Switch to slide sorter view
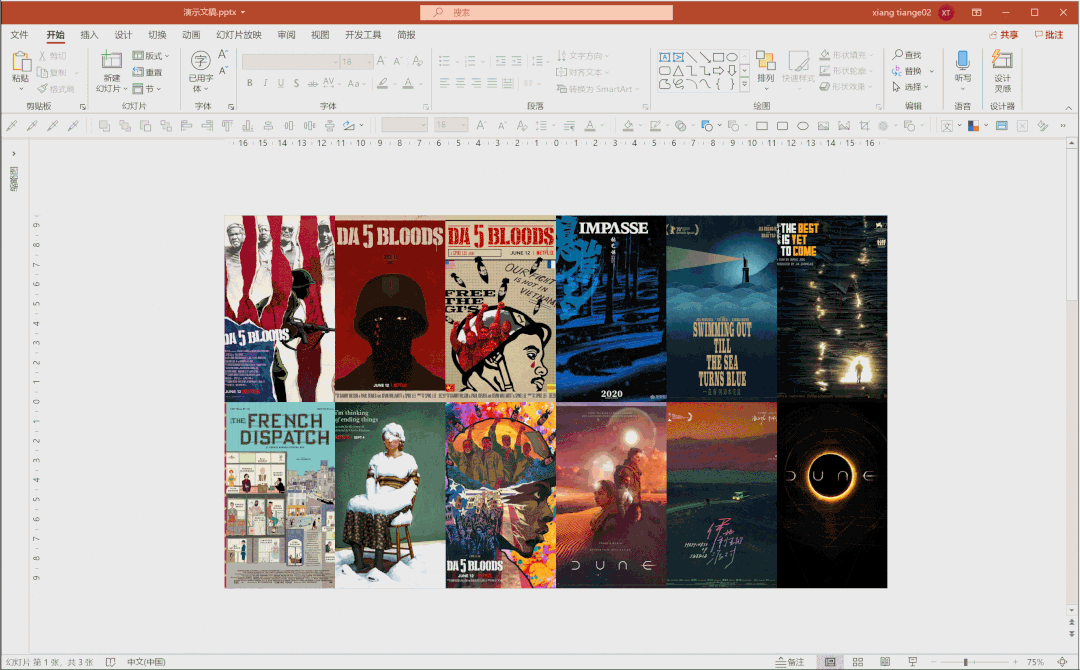The width and height of the screenshot is (1080, 670). (x=857, y=662)
